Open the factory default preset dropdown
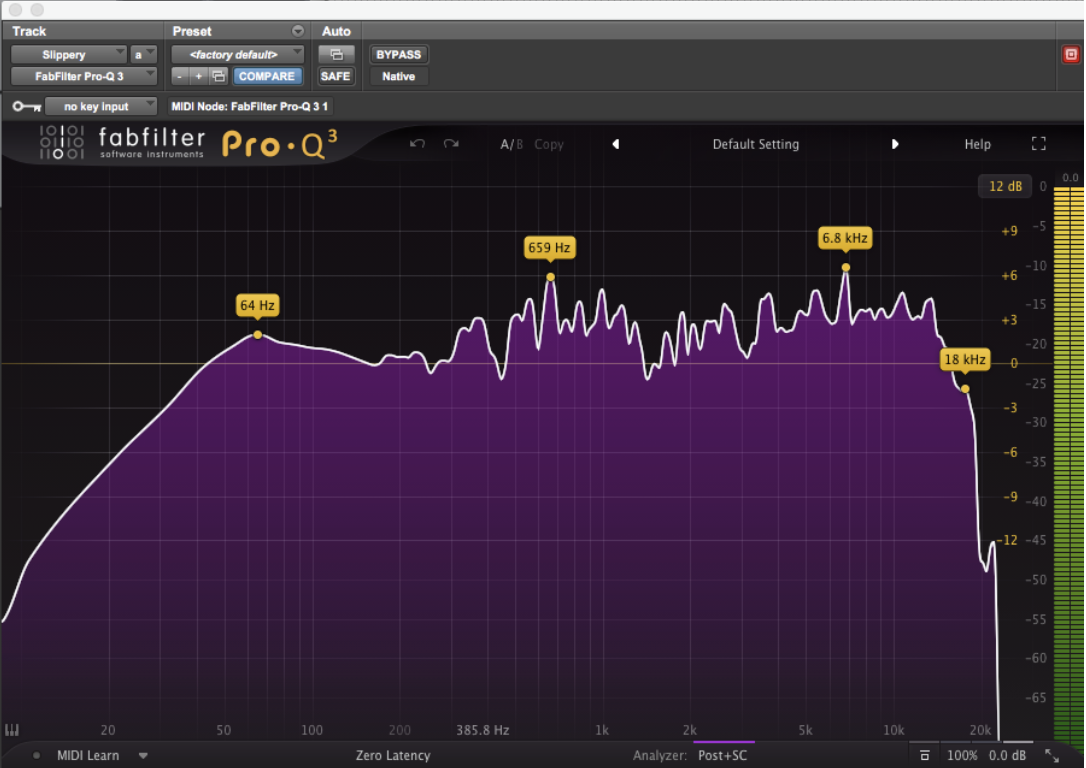The height and width of the screenshot is (768, 1086). (238, 55)
